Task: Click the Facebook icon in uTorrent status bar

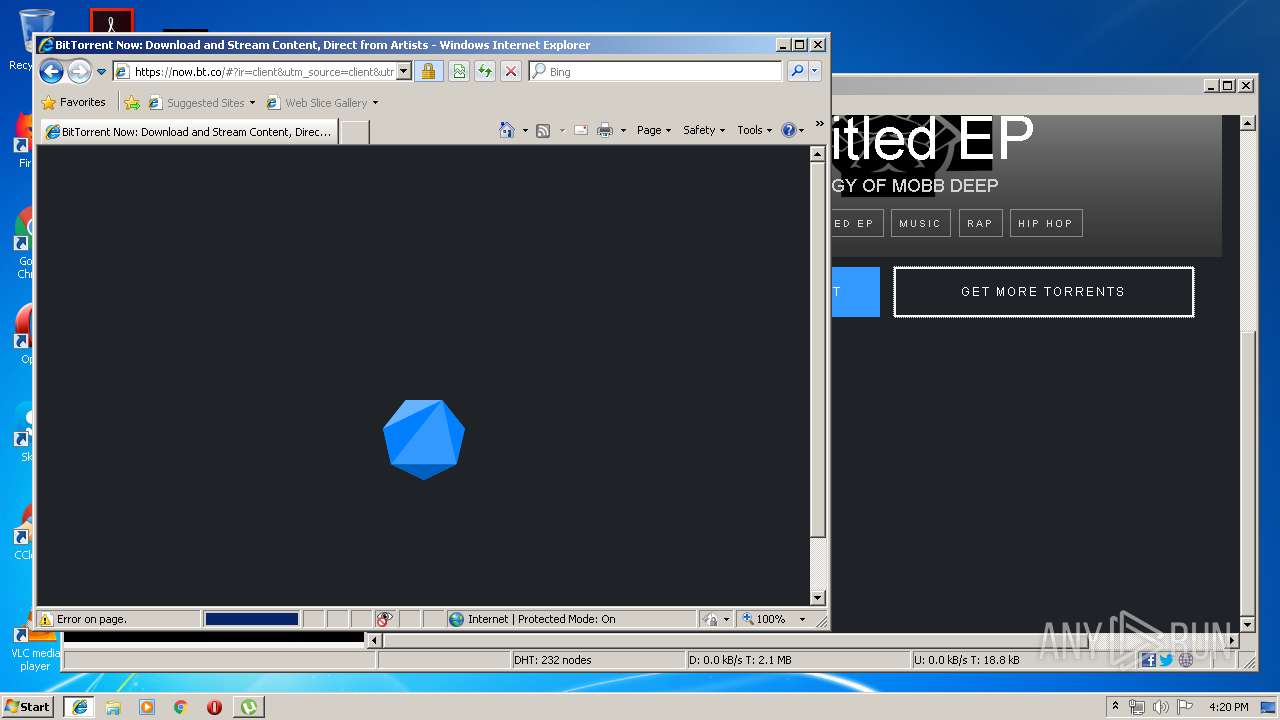Action: coord(1148,660)
